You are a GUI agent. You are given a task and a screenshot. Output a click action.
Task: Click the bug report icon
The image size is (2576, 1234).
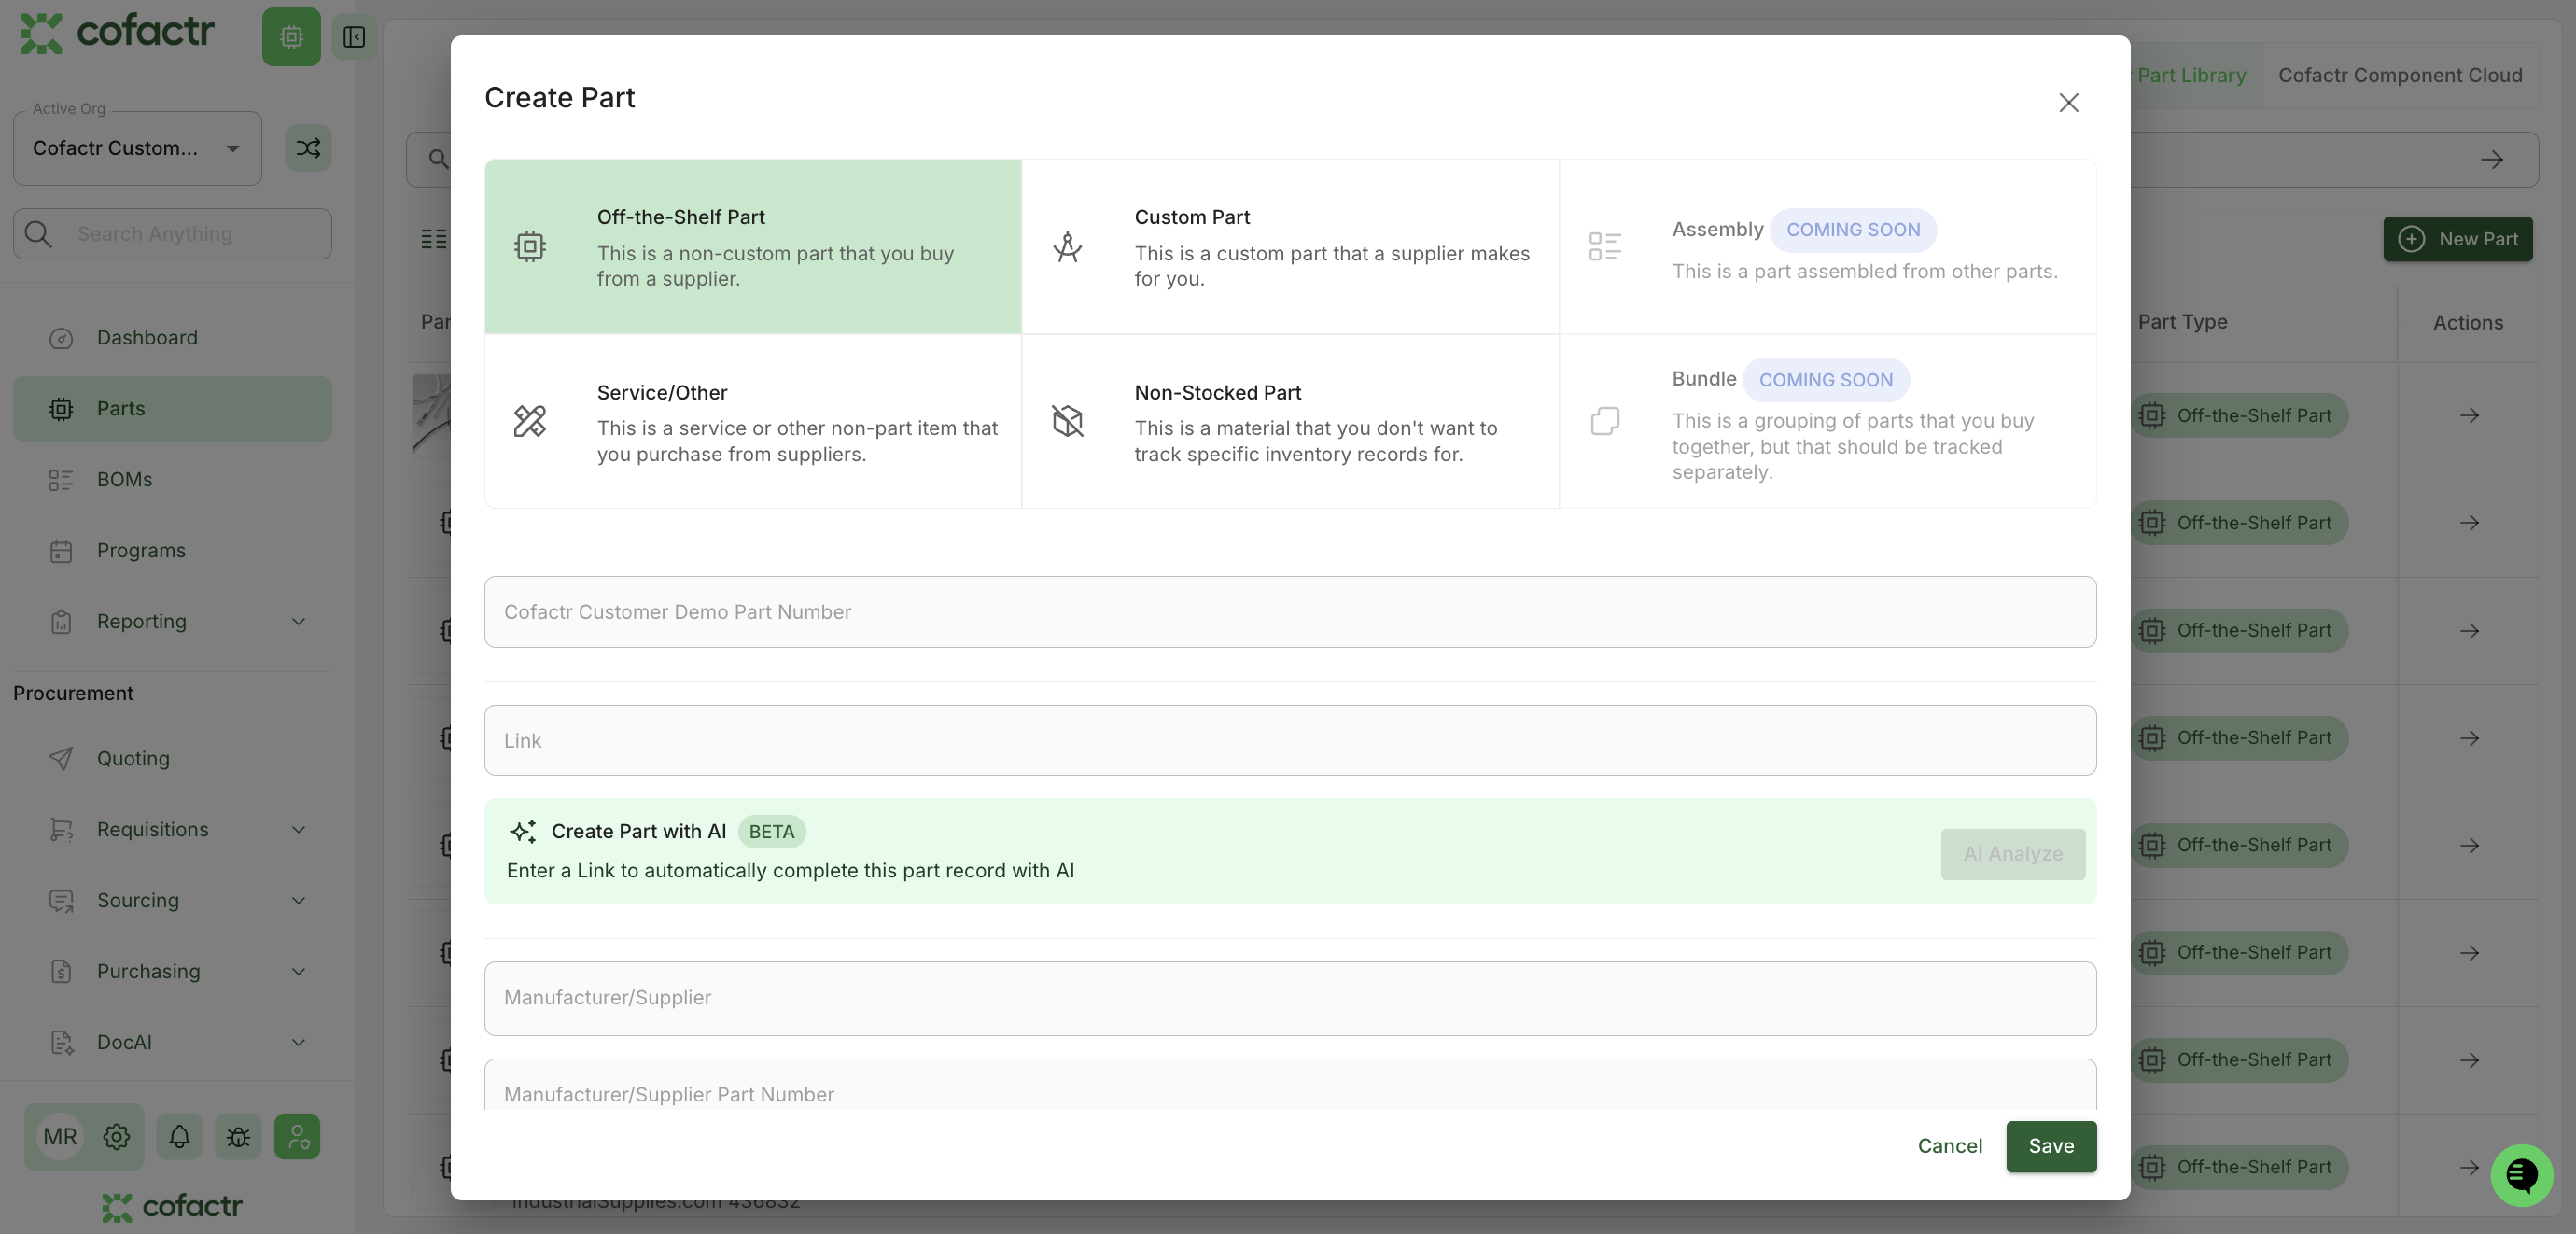pos(238,1137)
